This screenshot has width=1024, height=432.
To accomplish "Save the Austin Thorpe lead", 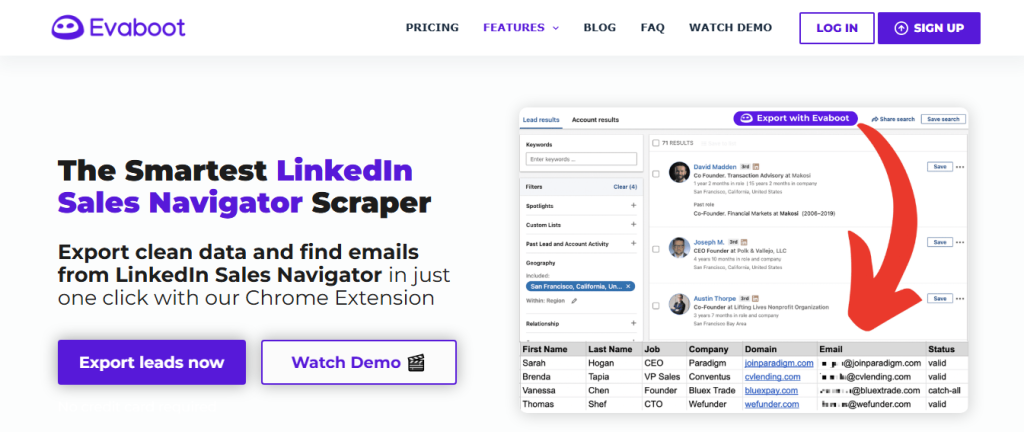I will 940,298.
